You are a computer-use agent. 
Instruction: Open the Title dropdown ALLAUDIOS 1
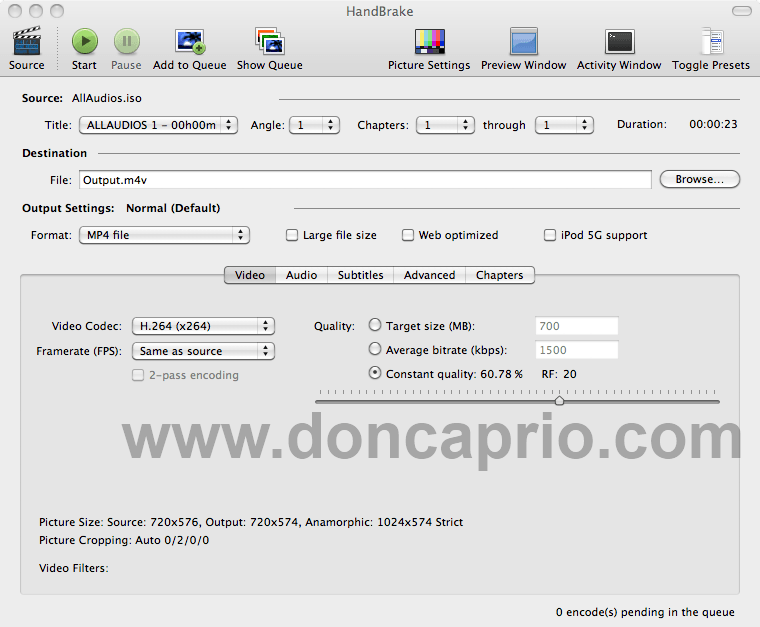tap(158, 125)
